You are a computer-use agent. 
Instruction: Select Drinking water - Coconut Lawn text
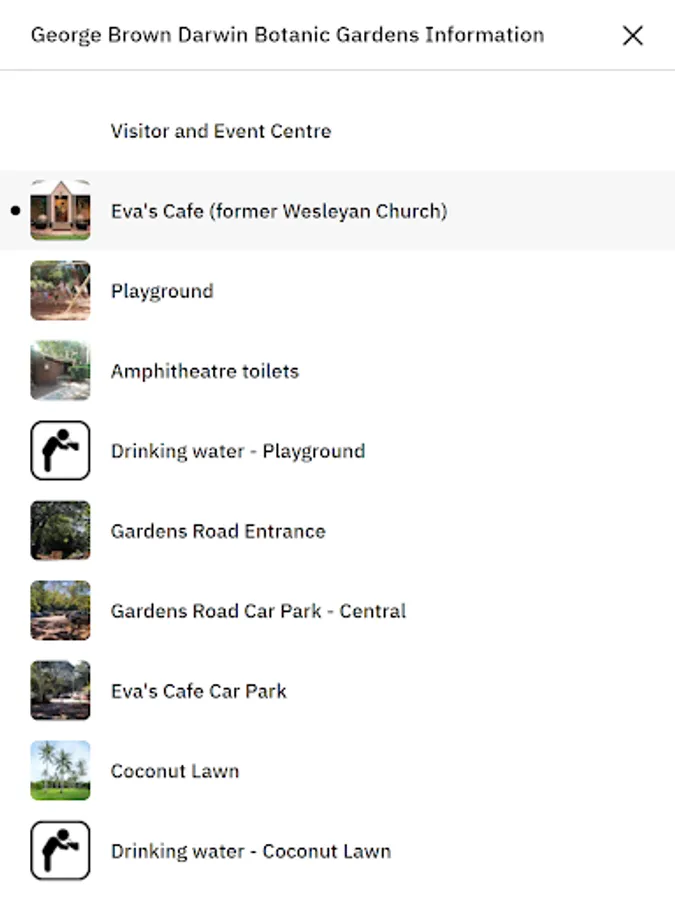251,851
